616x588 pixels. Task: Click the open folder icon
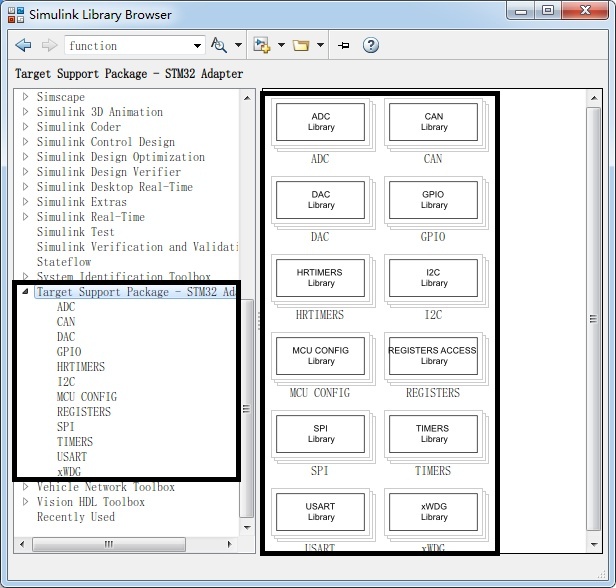(300, 46)
